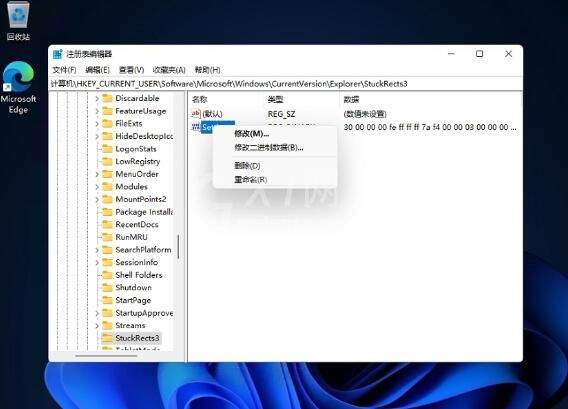Open the 收藏夹(A) menu
This screenshot has height=409, width=568.
pos(169,70)
